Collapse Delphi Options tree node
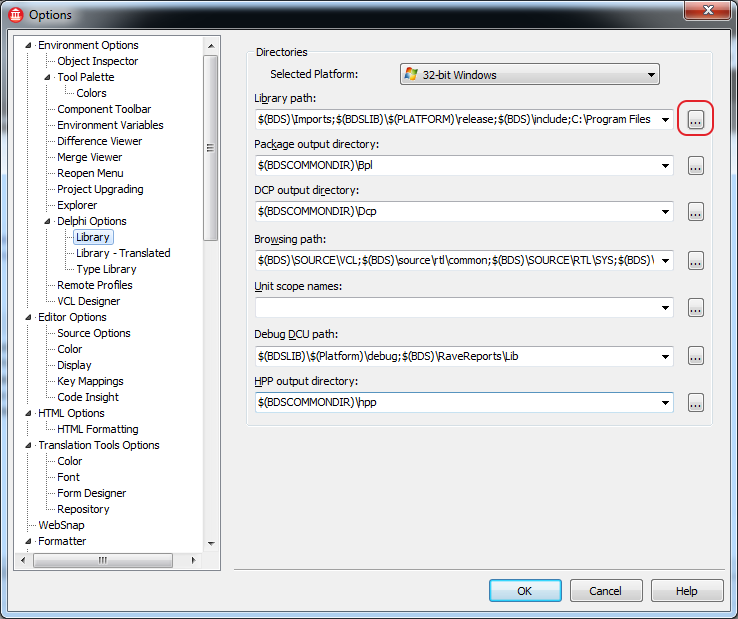 point(47,221)
